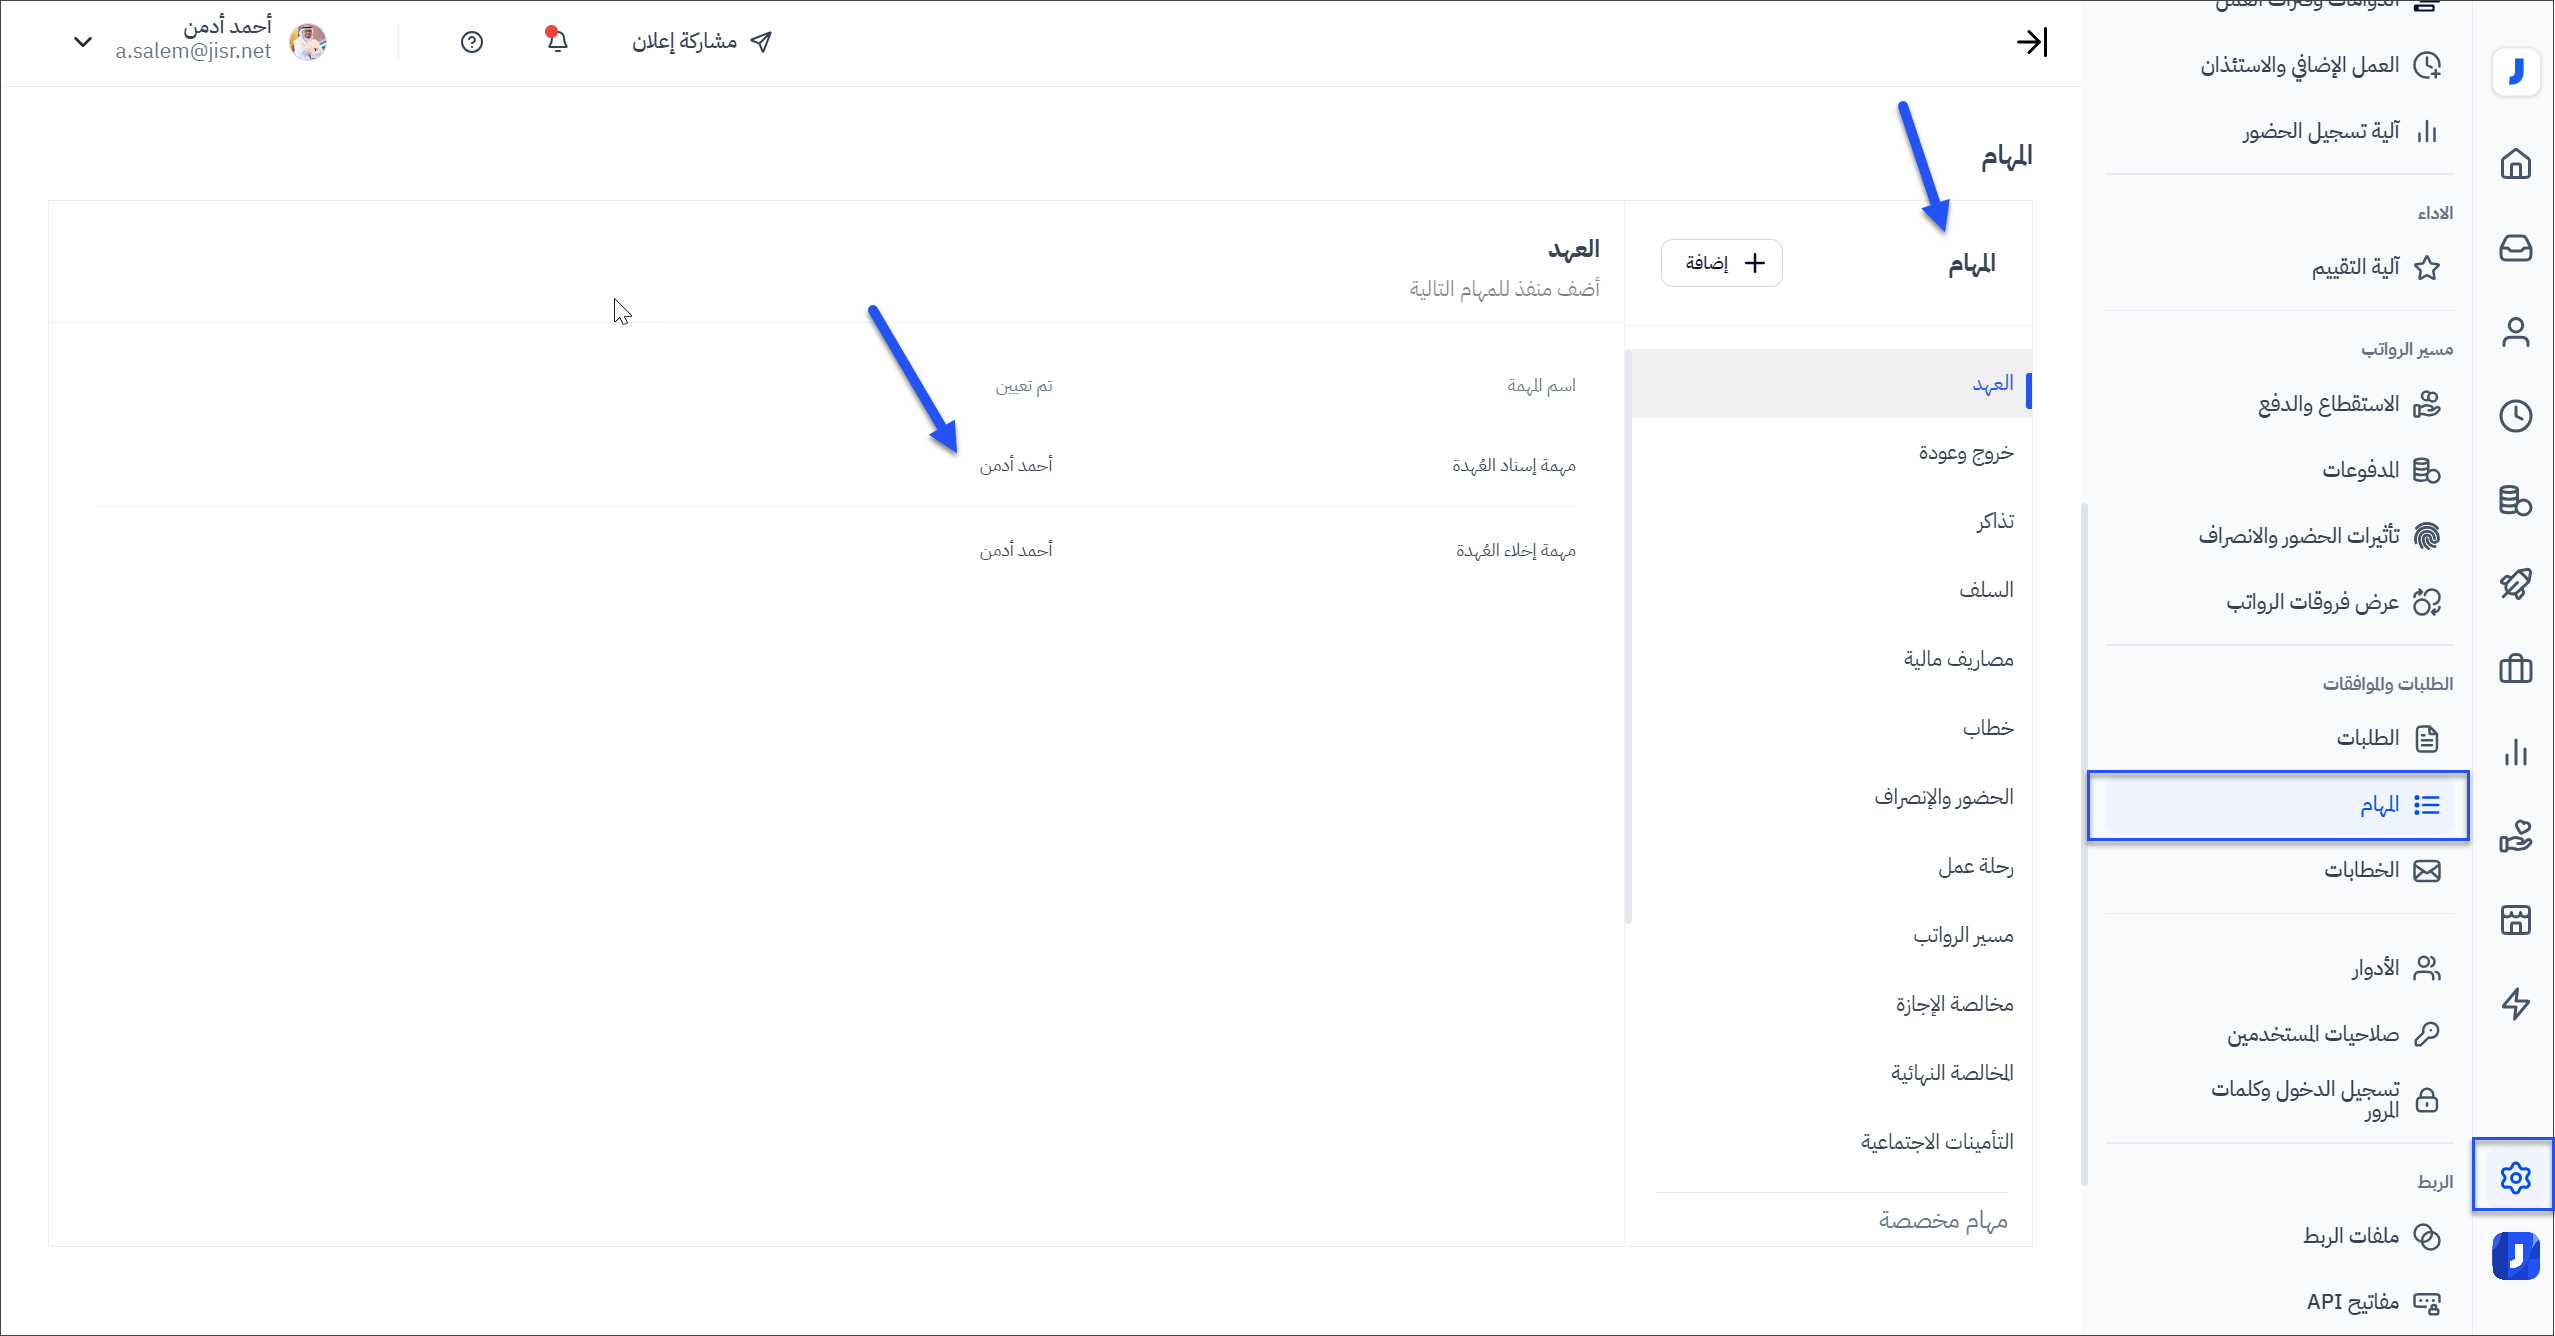Expand the user account dropdown chevron
This screenshot has height=1336, width=2555.
83,42
